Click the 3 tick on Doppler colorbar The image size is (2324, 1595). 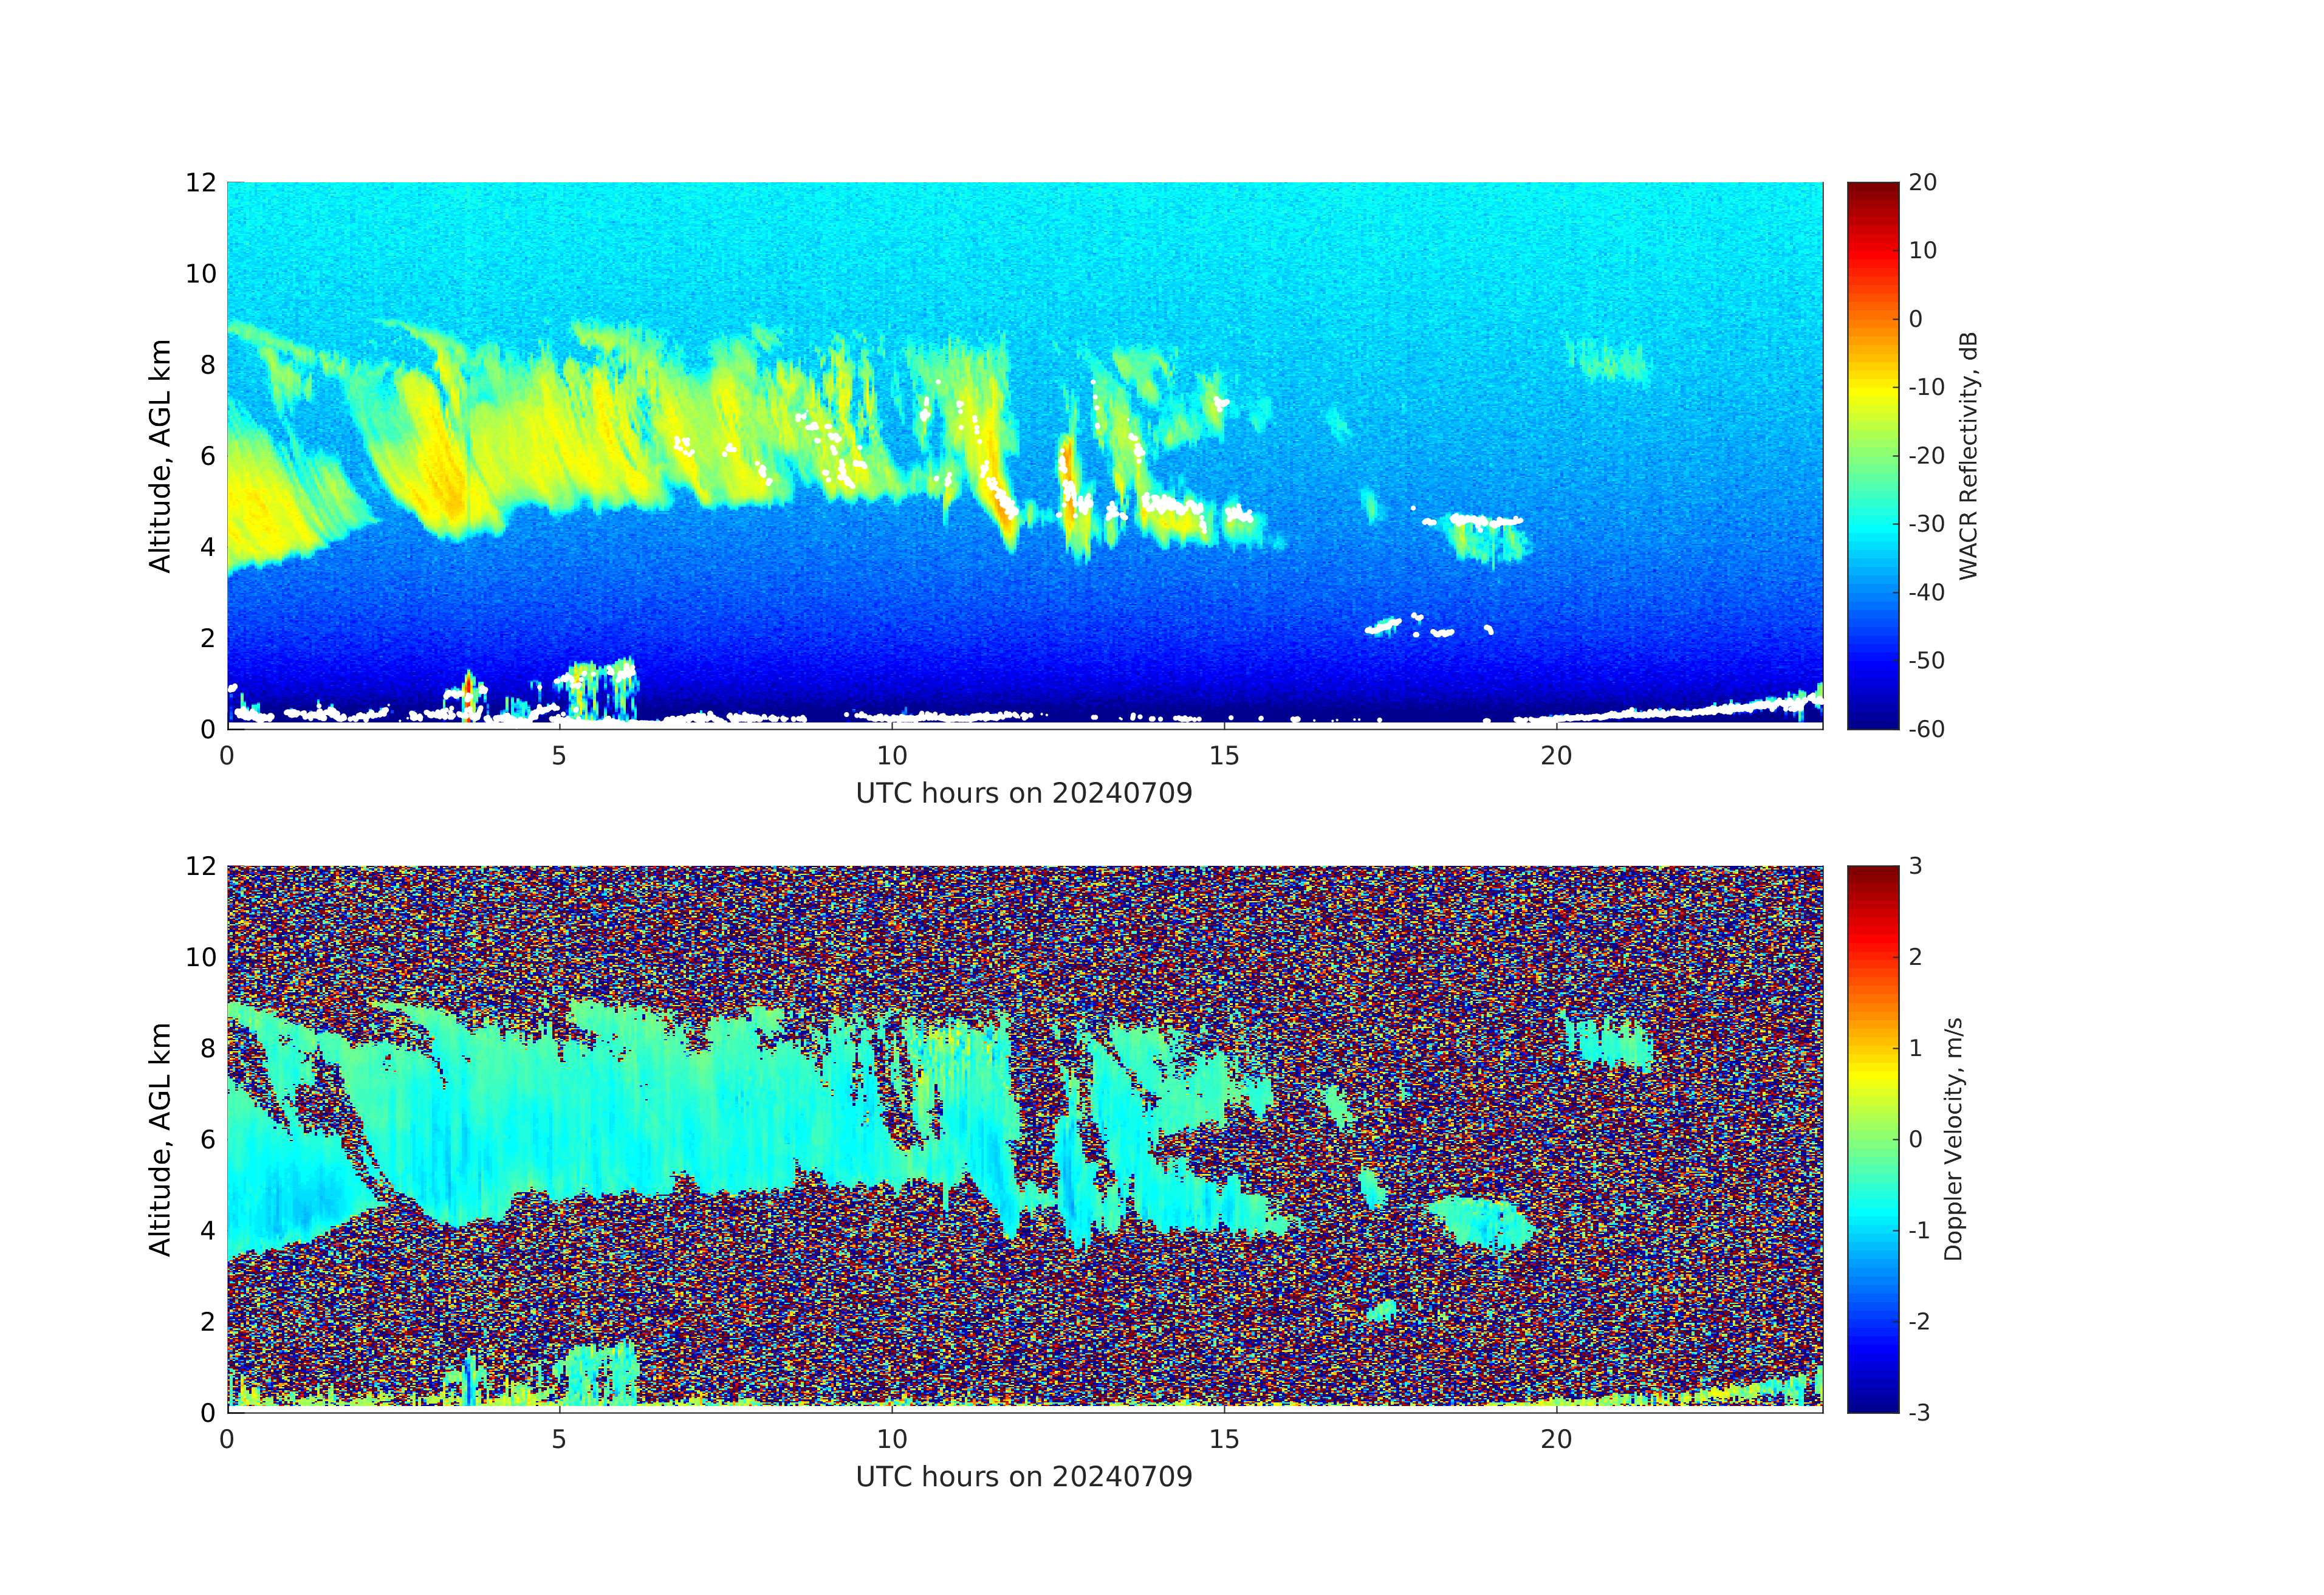point(1915,866)
